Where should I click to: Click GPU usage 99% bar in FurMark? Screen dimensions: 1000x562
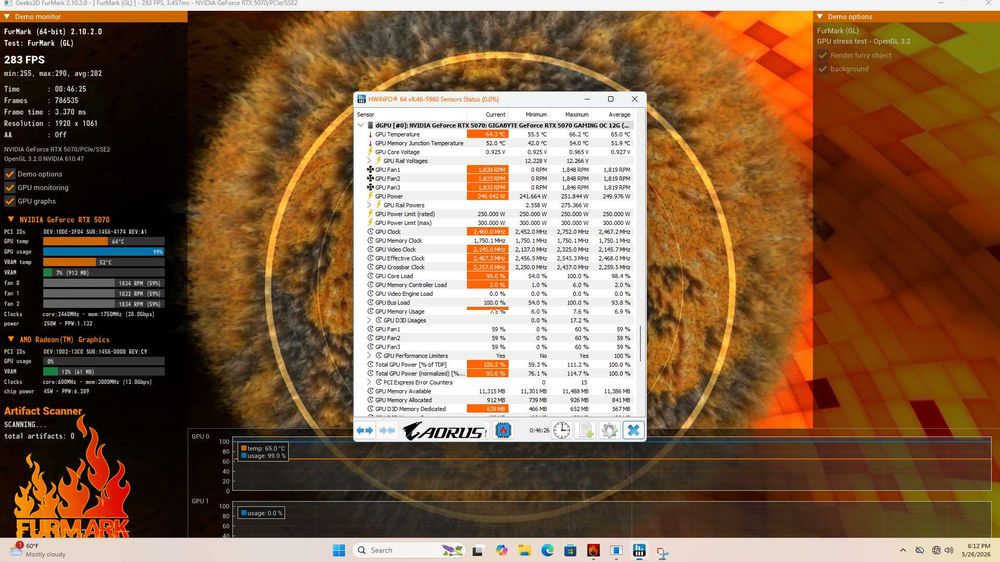(x=103, y=252)
